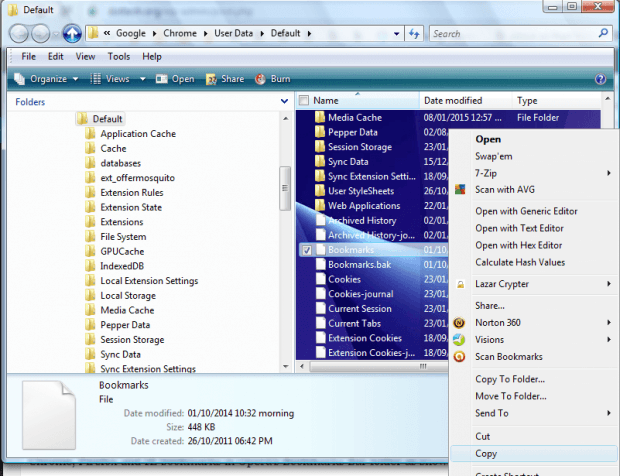620x476 pixels.
Task: Expand the Views dropdown arrow
Action: [142, 79]
